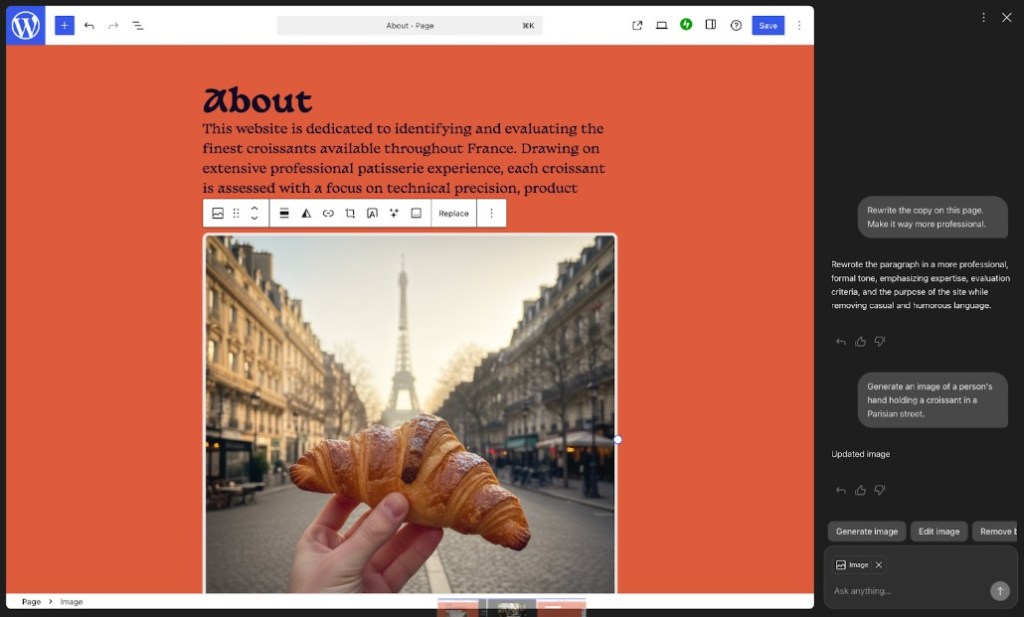
Task: Open the Document Overview list view
Action: click(x=138, y=25)
